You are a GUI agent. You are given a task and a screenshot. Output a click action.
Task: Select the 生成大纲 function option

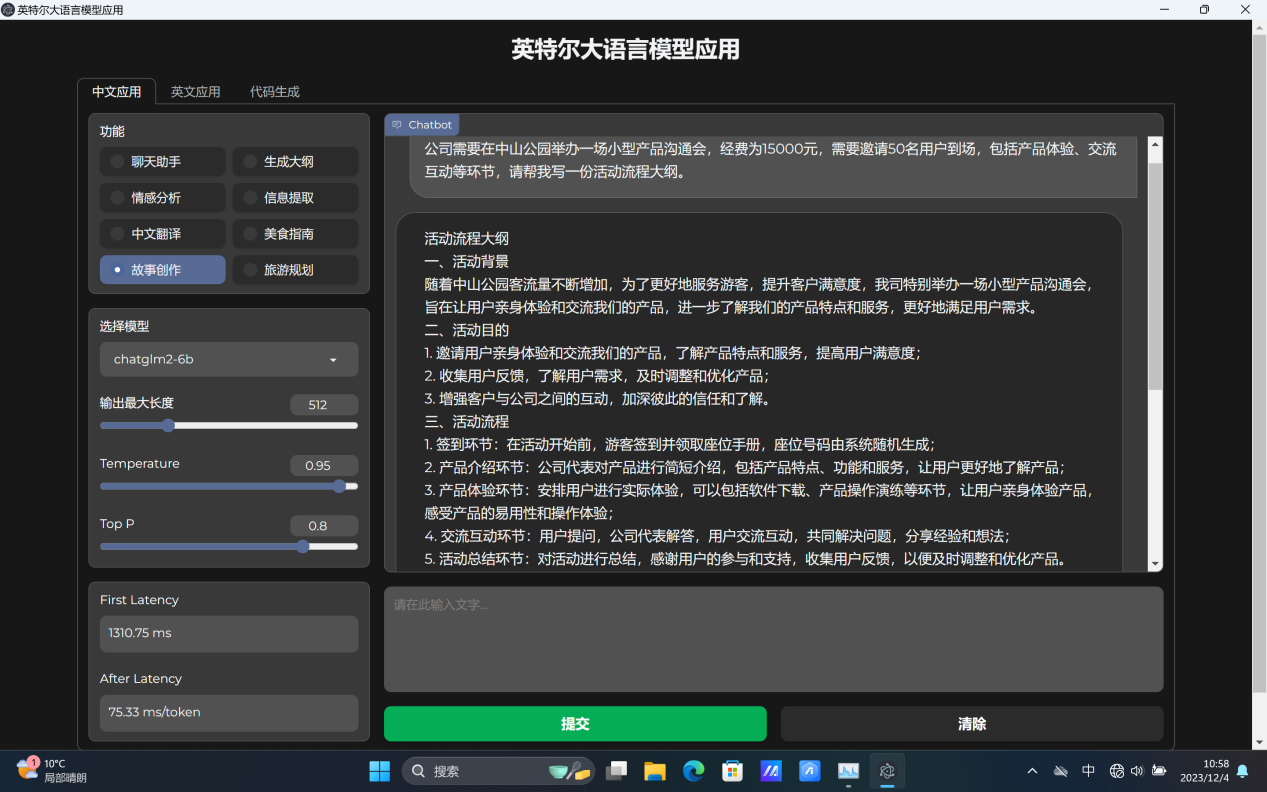[x=295, y=162]
